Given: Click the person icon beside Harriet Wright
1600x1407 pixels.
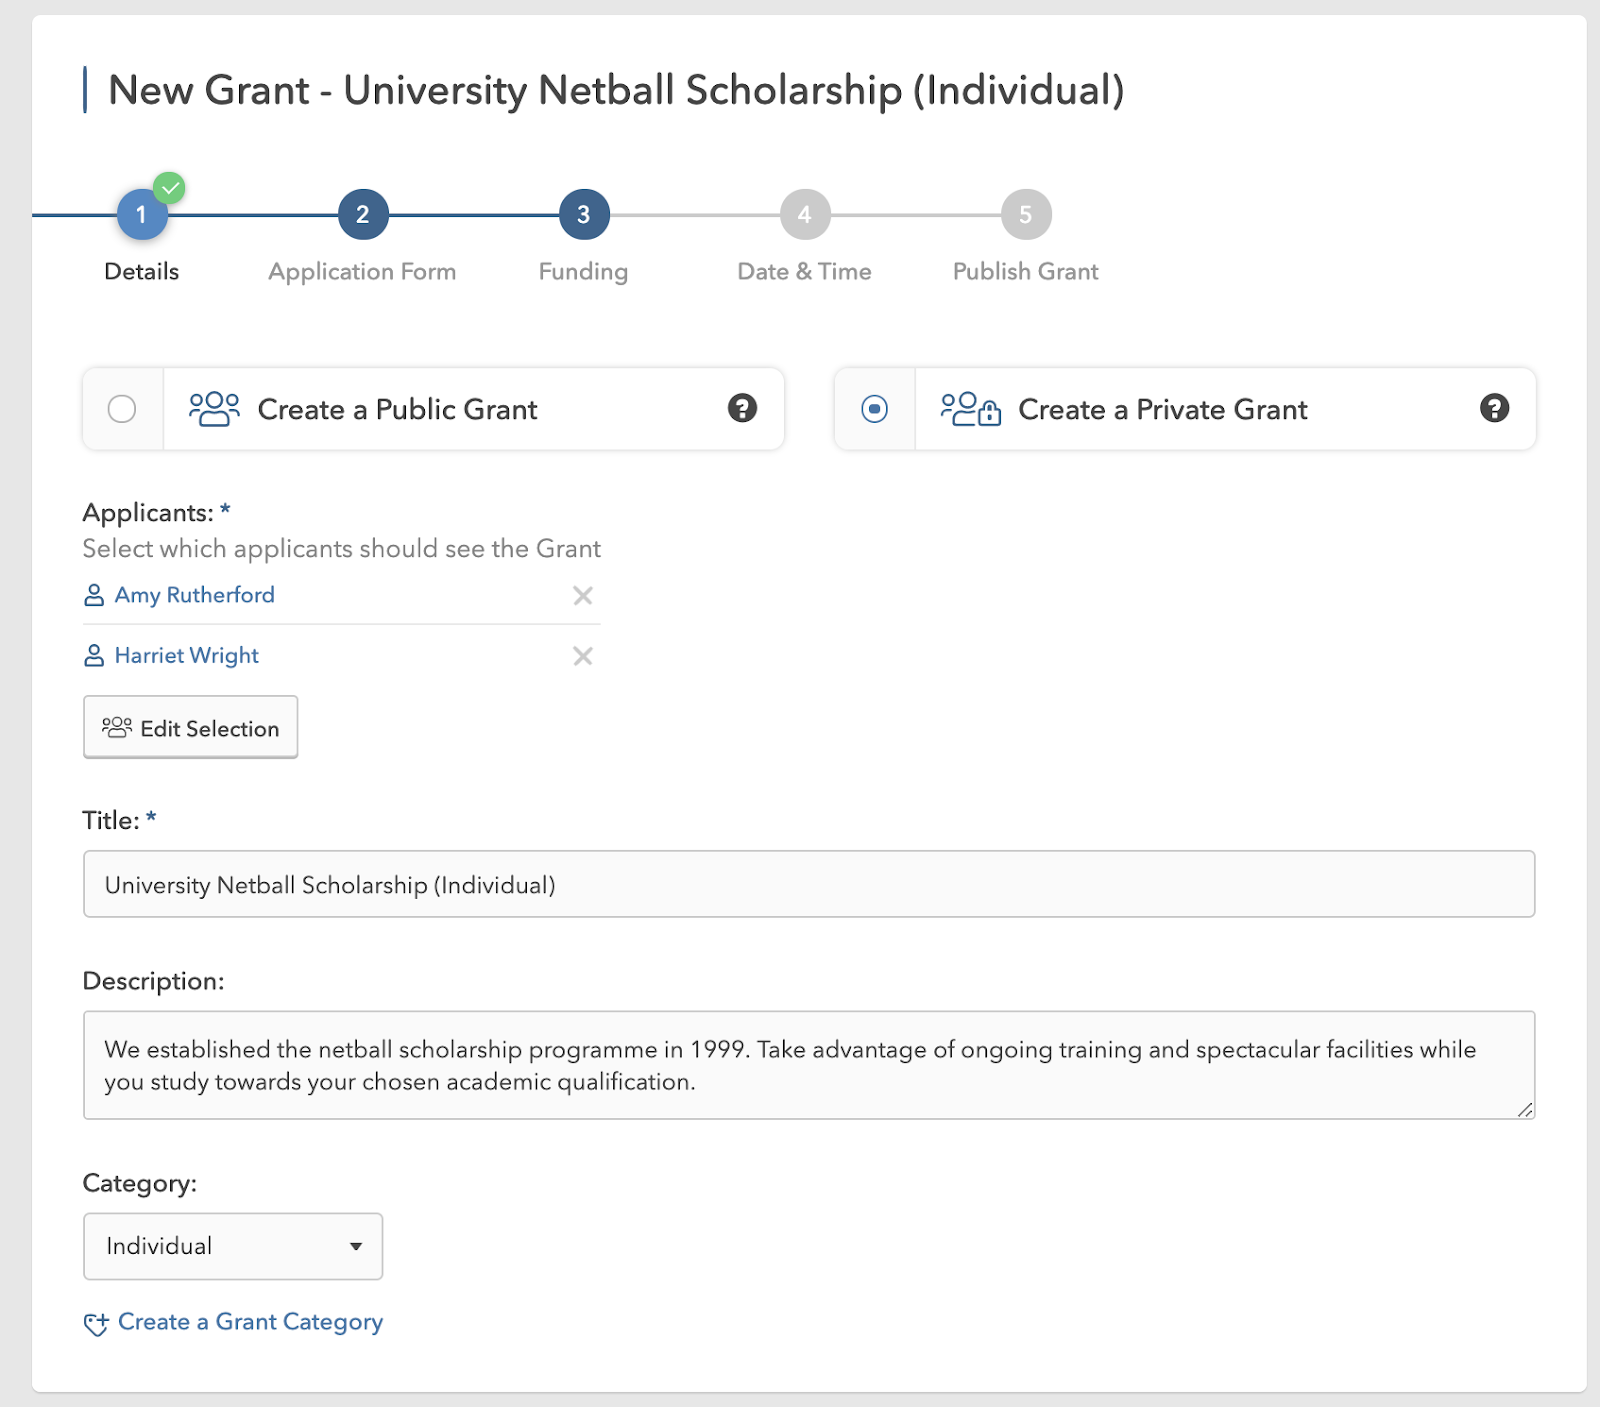Looking at the screenshot, I should tap(94, 656).
